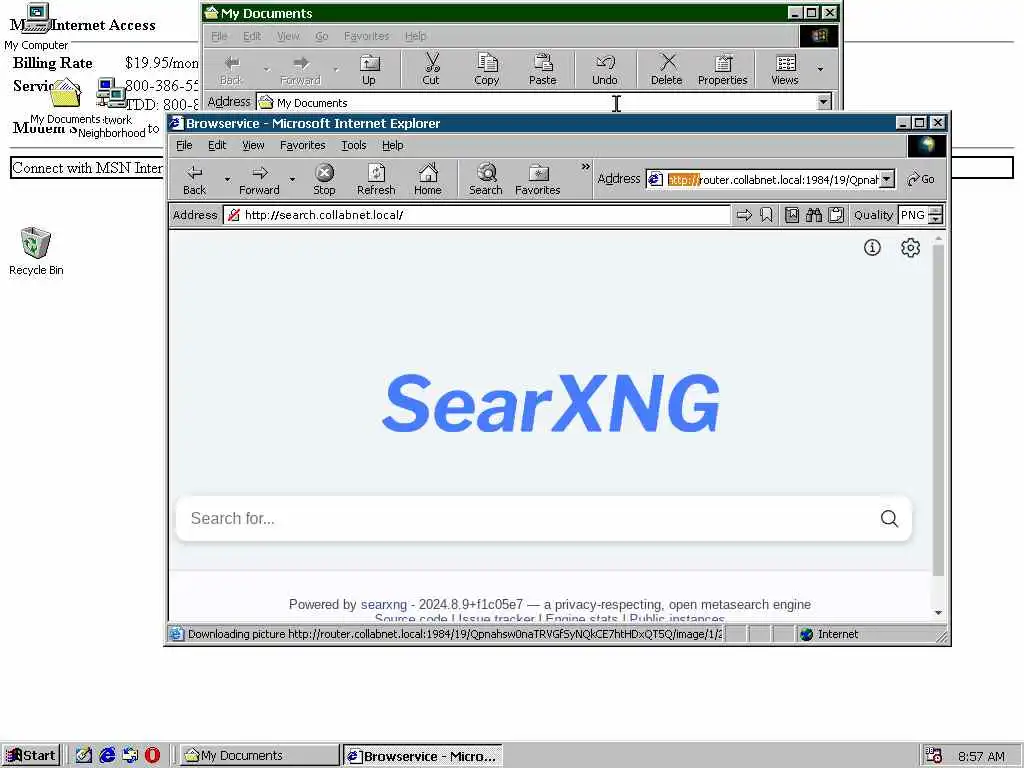Viewport: 1024px width, 768px height.
Task: Click the searxng link in footer
Action: pos(383,605)
